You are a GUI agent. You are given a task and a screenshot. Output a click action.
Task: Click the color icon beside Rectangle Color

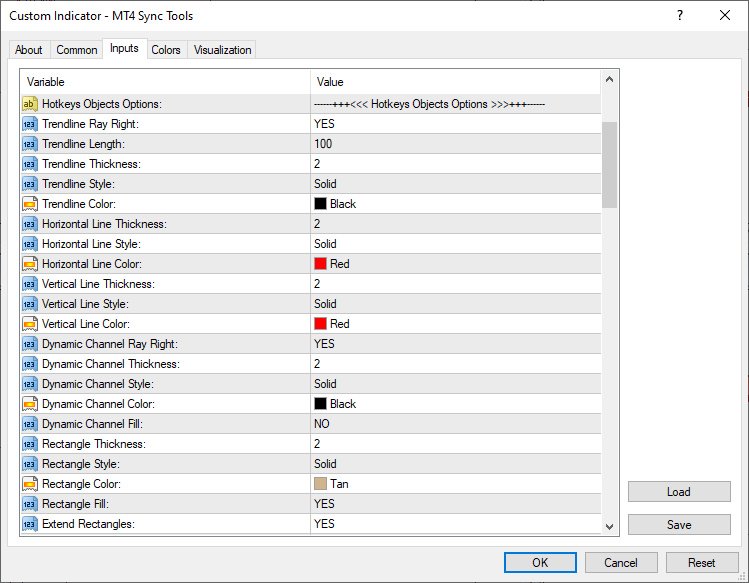pos(29,484)
